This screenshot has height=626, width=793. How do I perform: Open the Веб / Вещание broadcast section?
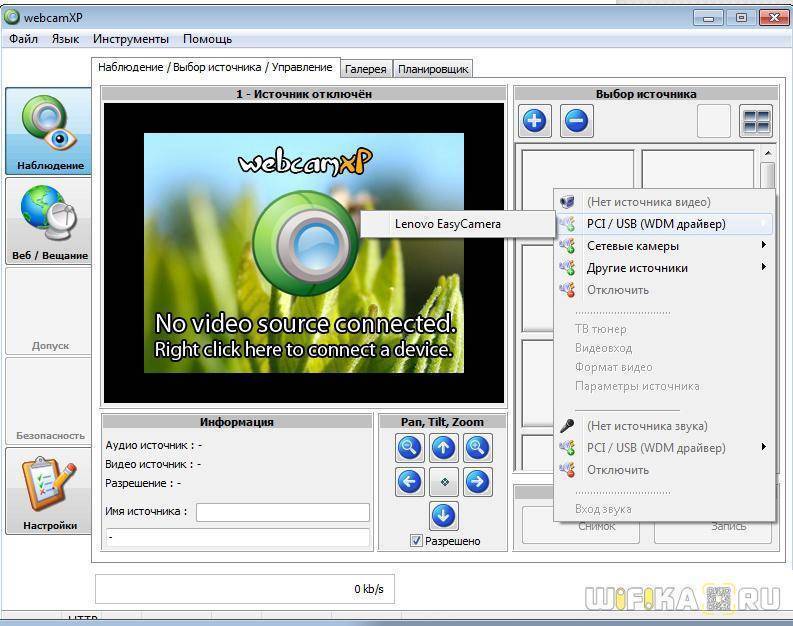(x=49, y=221)
